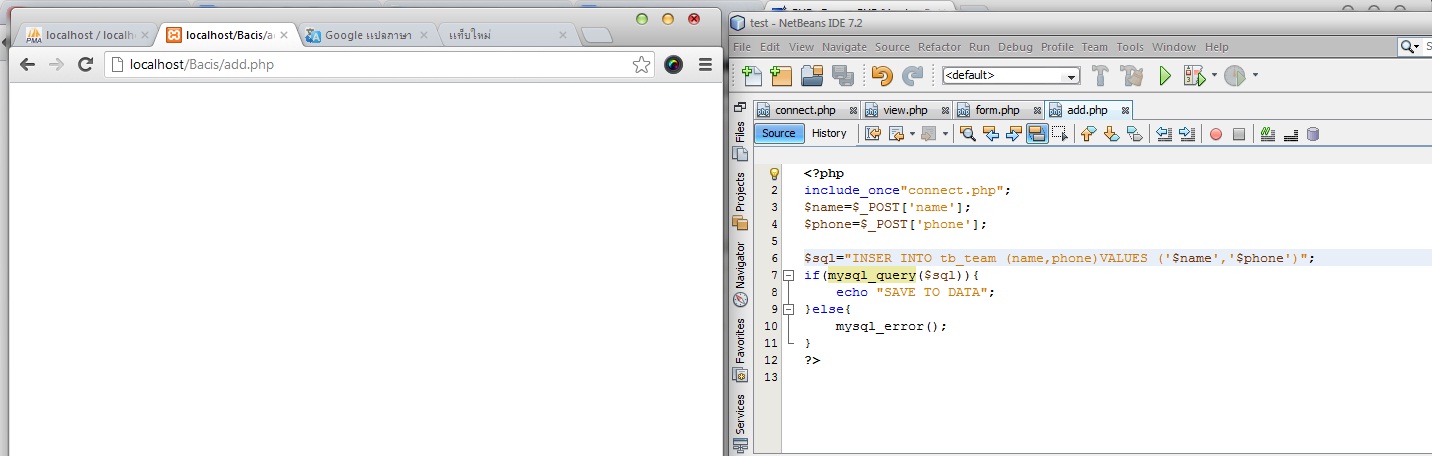Reload the page in Chrome
The width and height of the screenshot is (1432, 456).
point(86,64)
